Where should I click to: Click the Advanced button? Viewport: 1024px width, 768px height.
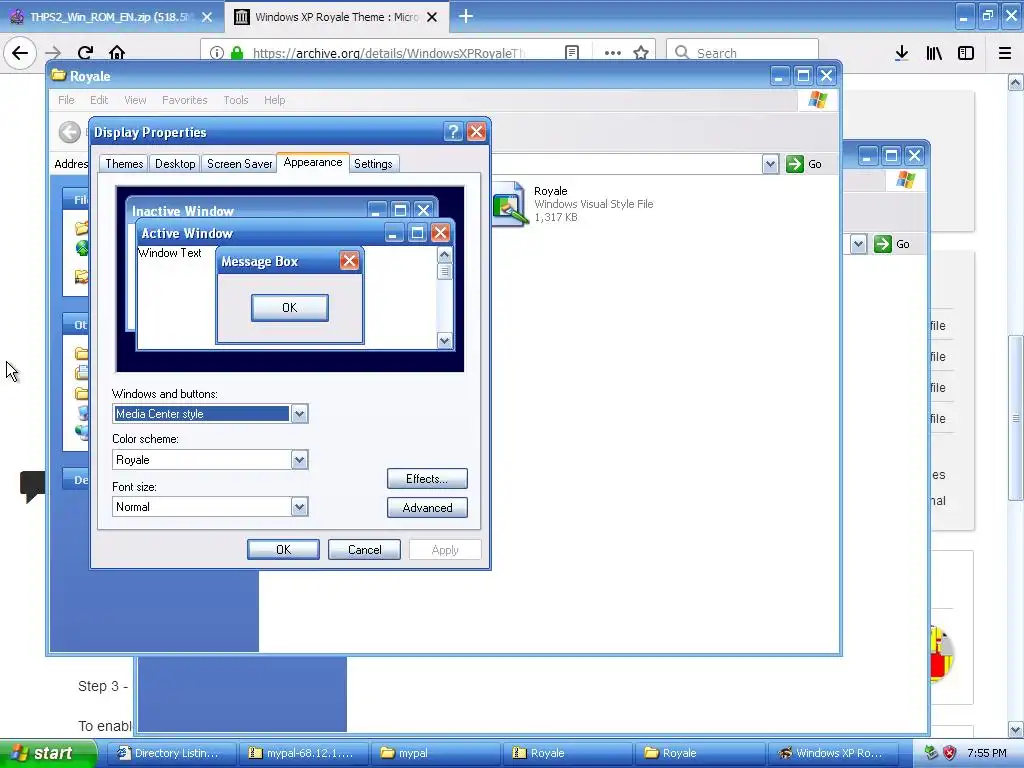pyautogui.click(x=427, y=508)
